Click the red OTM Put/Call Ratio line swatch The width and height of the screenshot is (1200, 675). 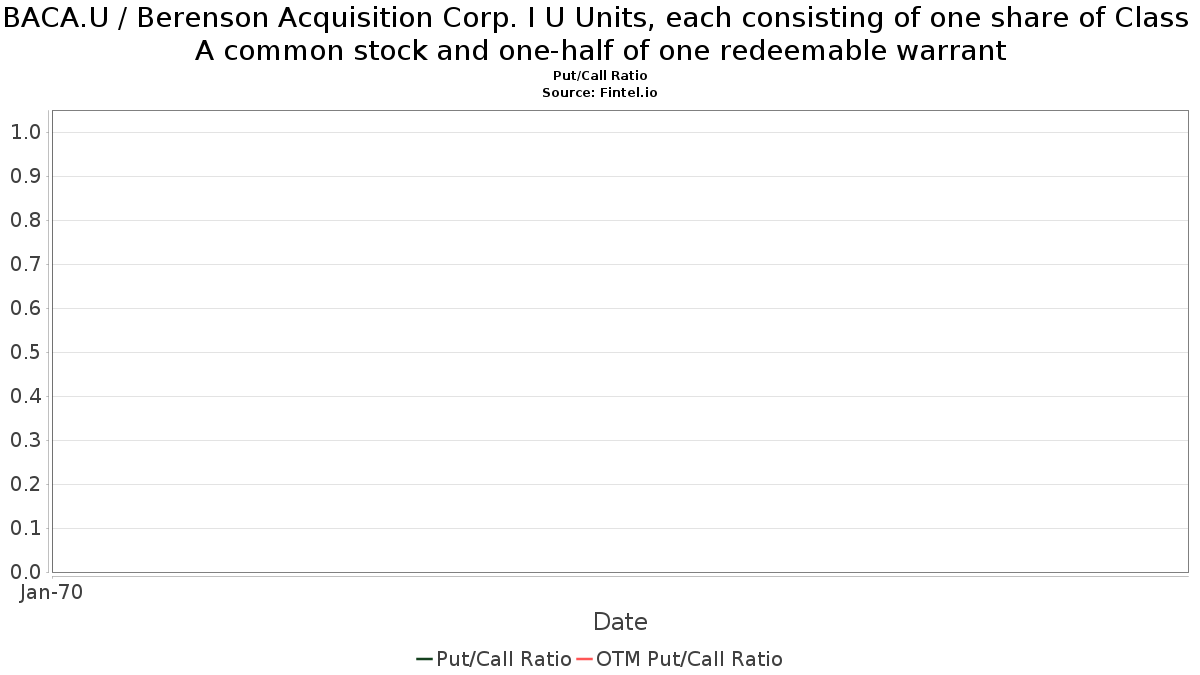click(584, 659)
